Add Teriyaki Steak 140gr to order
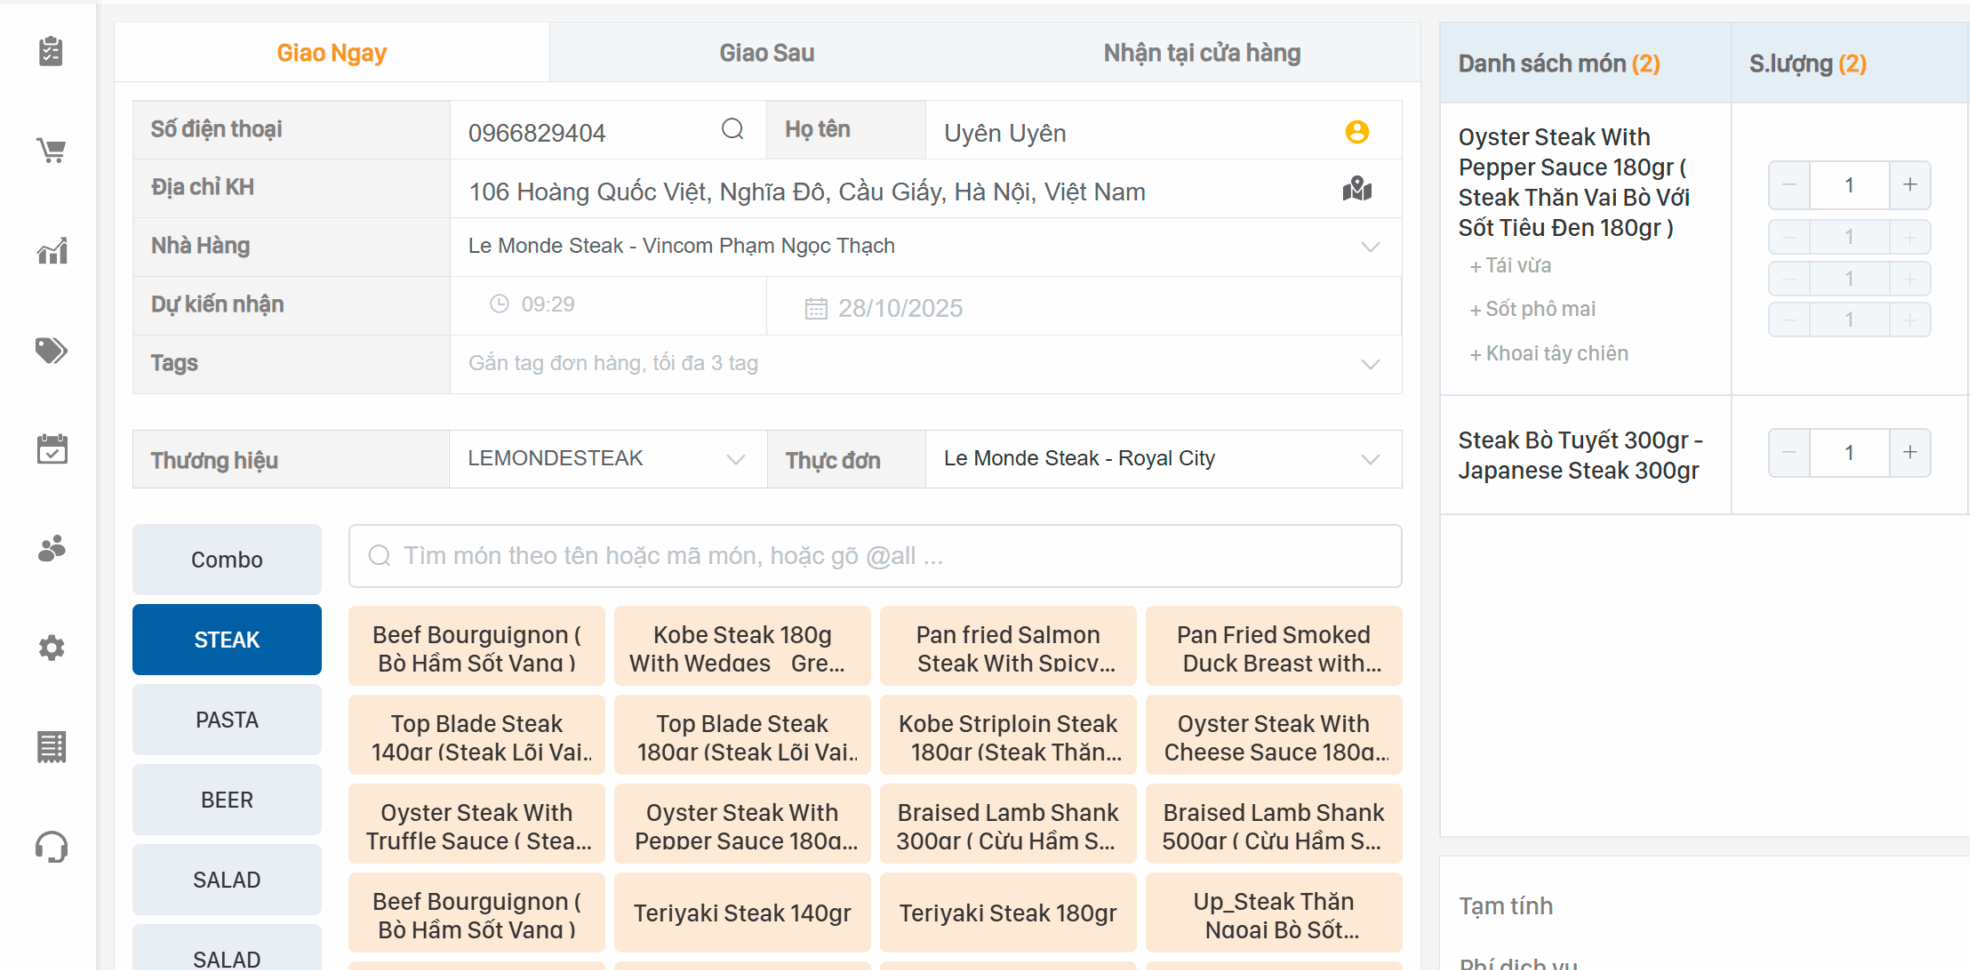 click(742, 913)
